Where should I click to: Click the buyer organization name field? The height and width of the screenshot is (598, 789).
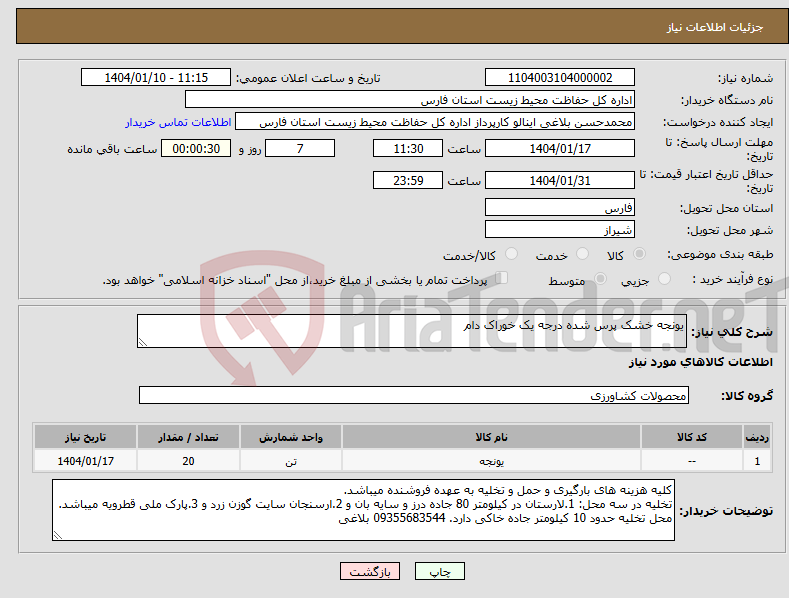point(410,100)
